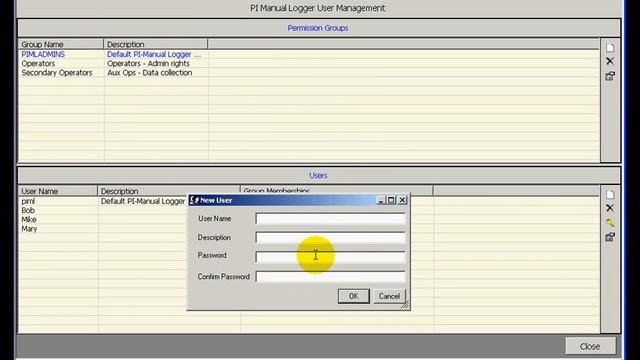Click the delete permission group X icon
The height and width of the screenshot is (360, 640).
[610, 61]
